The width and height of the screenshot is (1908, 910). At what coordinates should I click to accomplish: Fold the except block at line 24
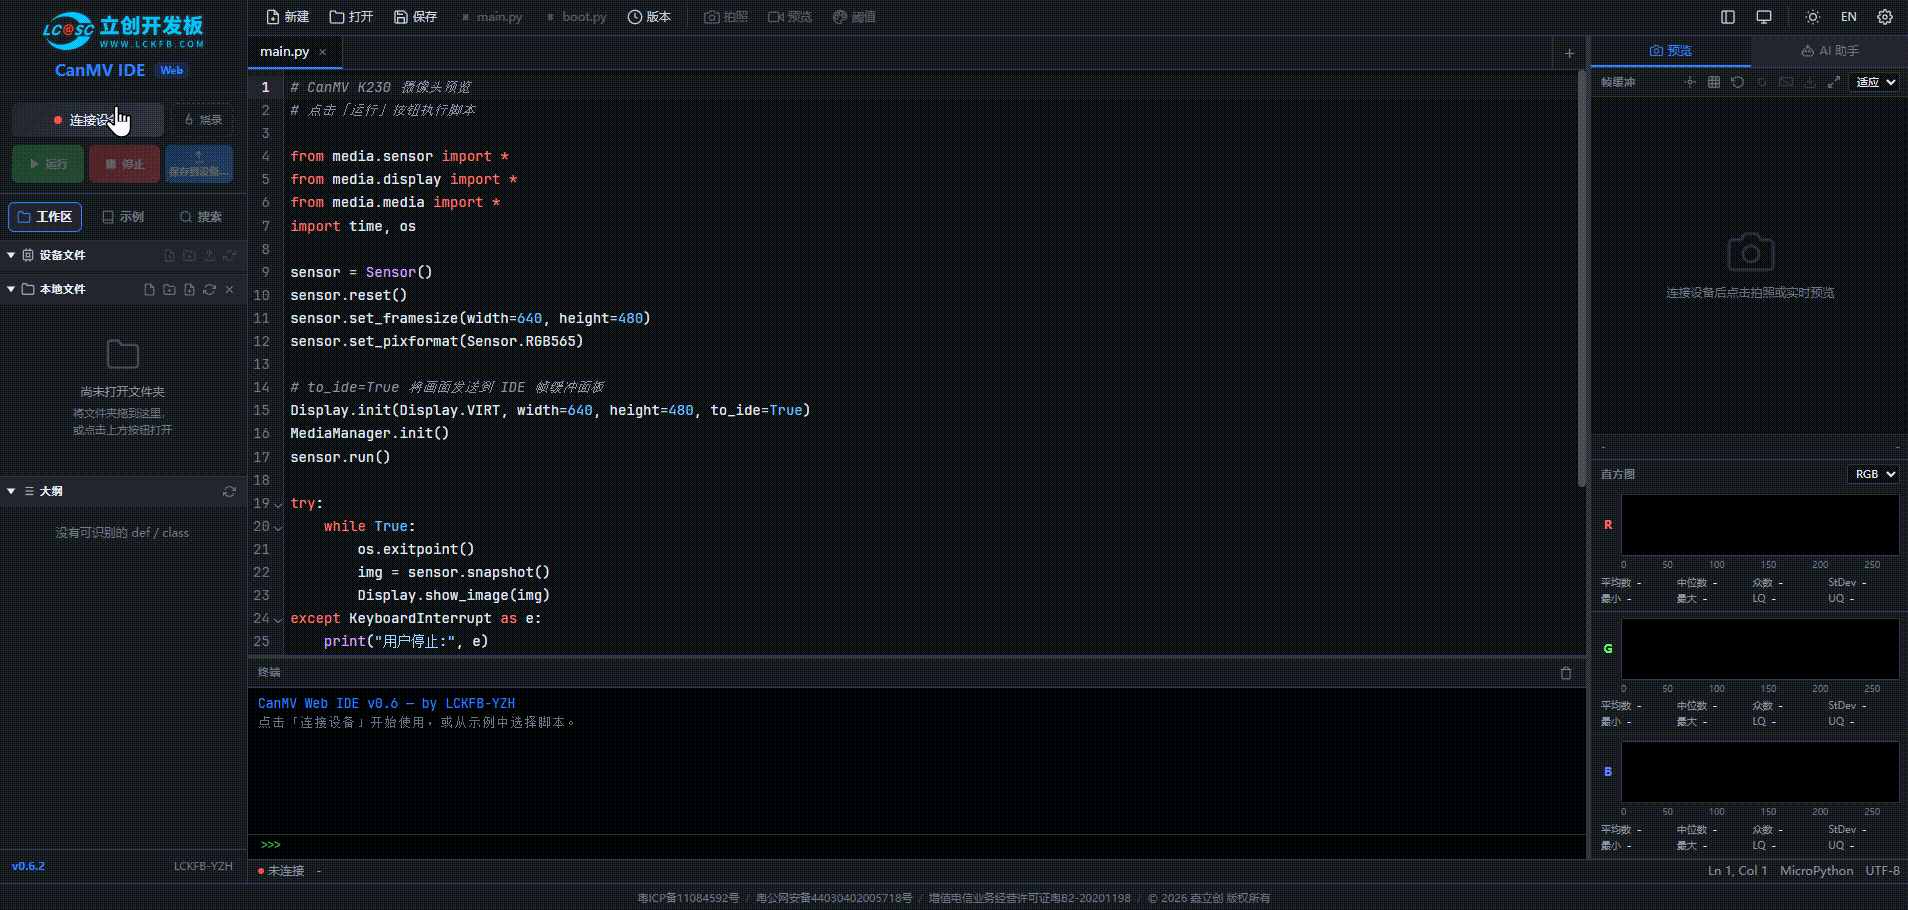pos(278,619)
